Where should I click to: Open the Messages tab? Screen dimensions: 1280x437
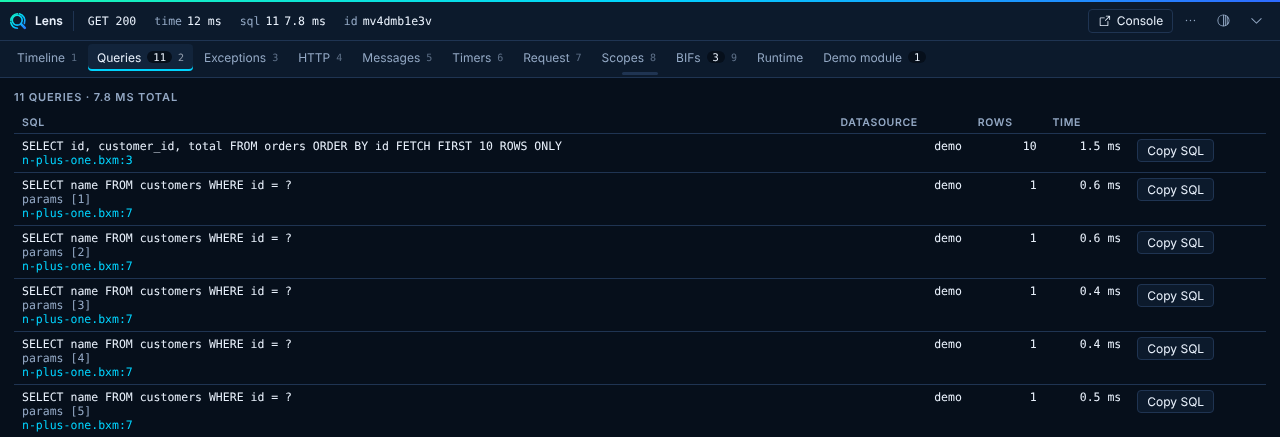point(397,58)
